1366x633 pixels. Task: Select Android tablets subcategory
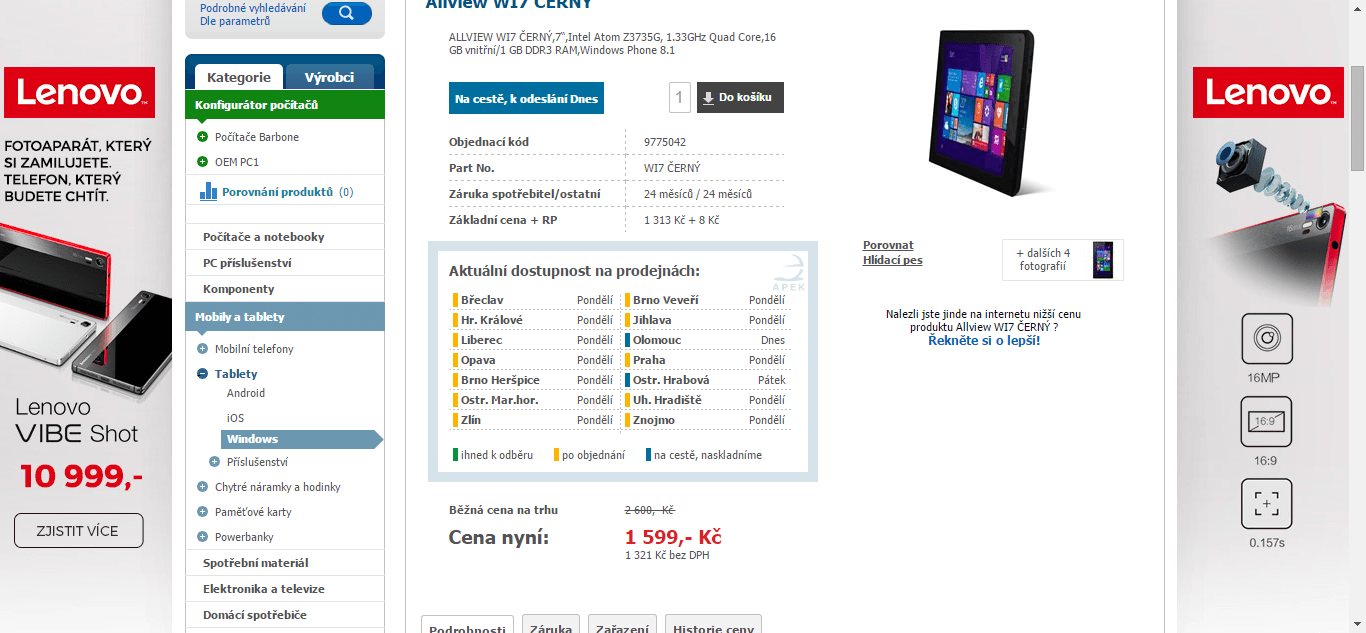pos(246,393)
